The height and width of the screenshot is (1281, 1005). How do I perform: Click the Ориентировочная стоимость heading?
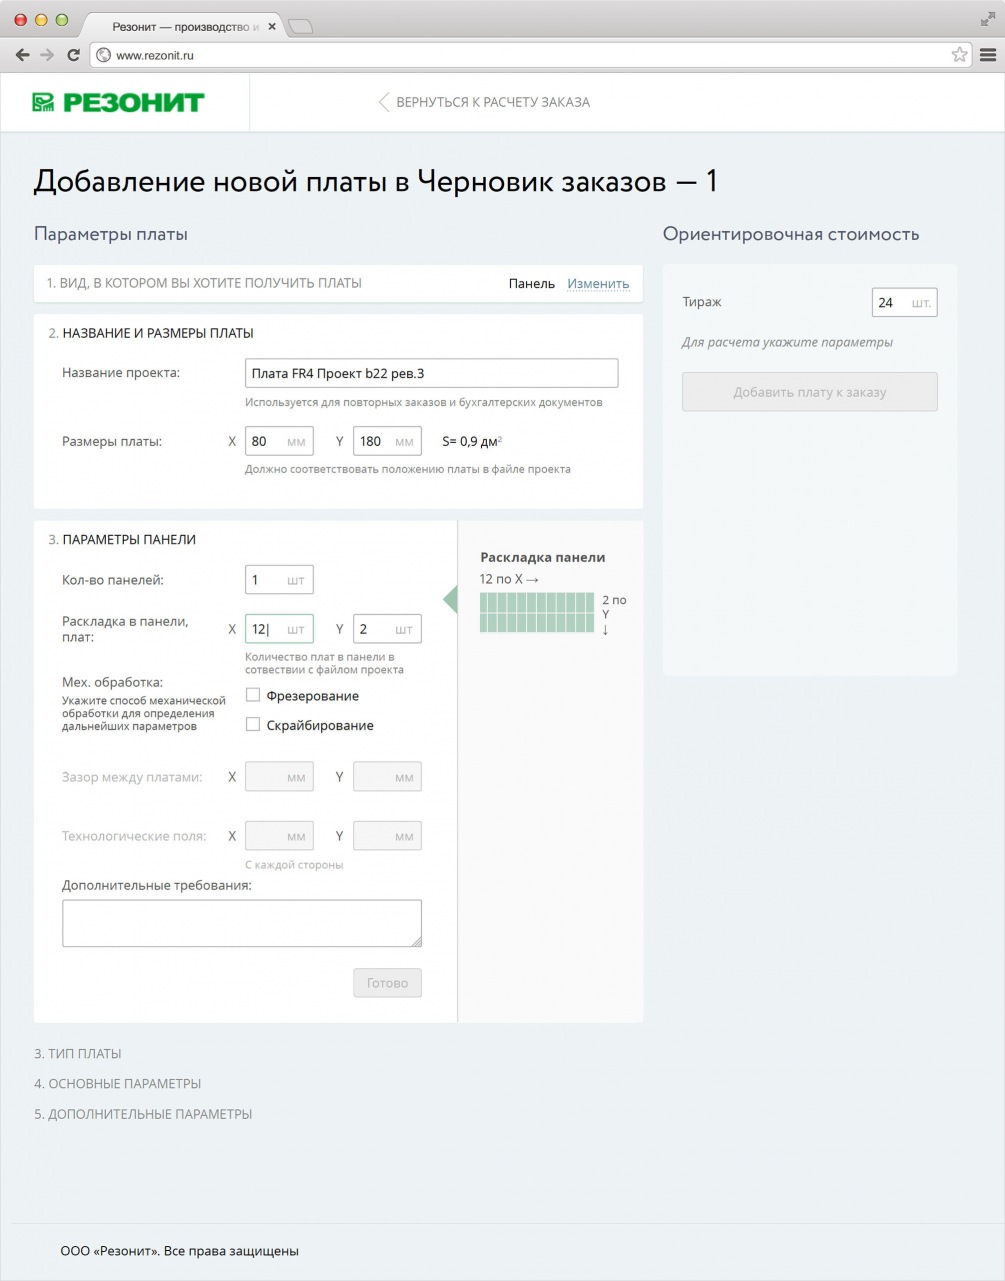coord(791,234)
